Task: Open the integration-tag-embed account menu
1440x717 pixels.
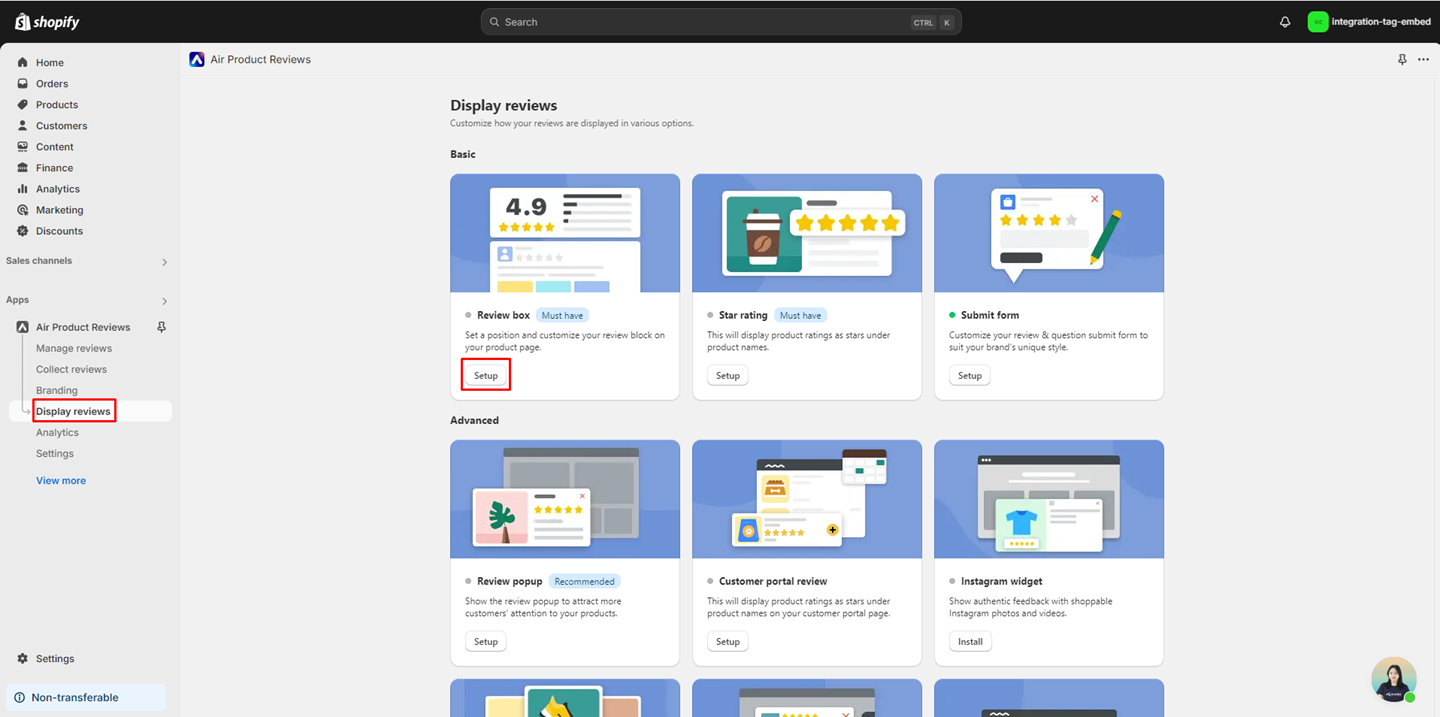Action: click(x=1369, y=22)
